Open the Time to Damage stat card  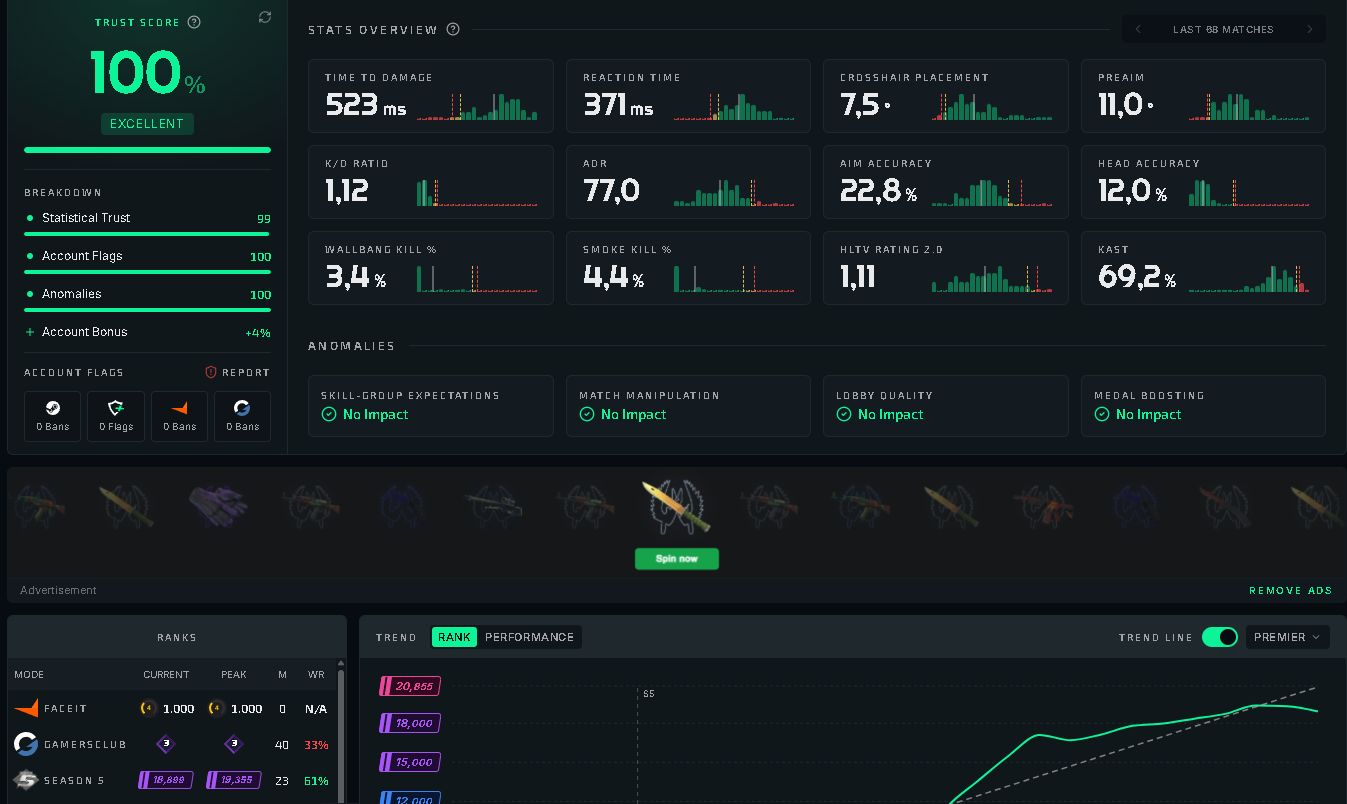coord(431,96)
